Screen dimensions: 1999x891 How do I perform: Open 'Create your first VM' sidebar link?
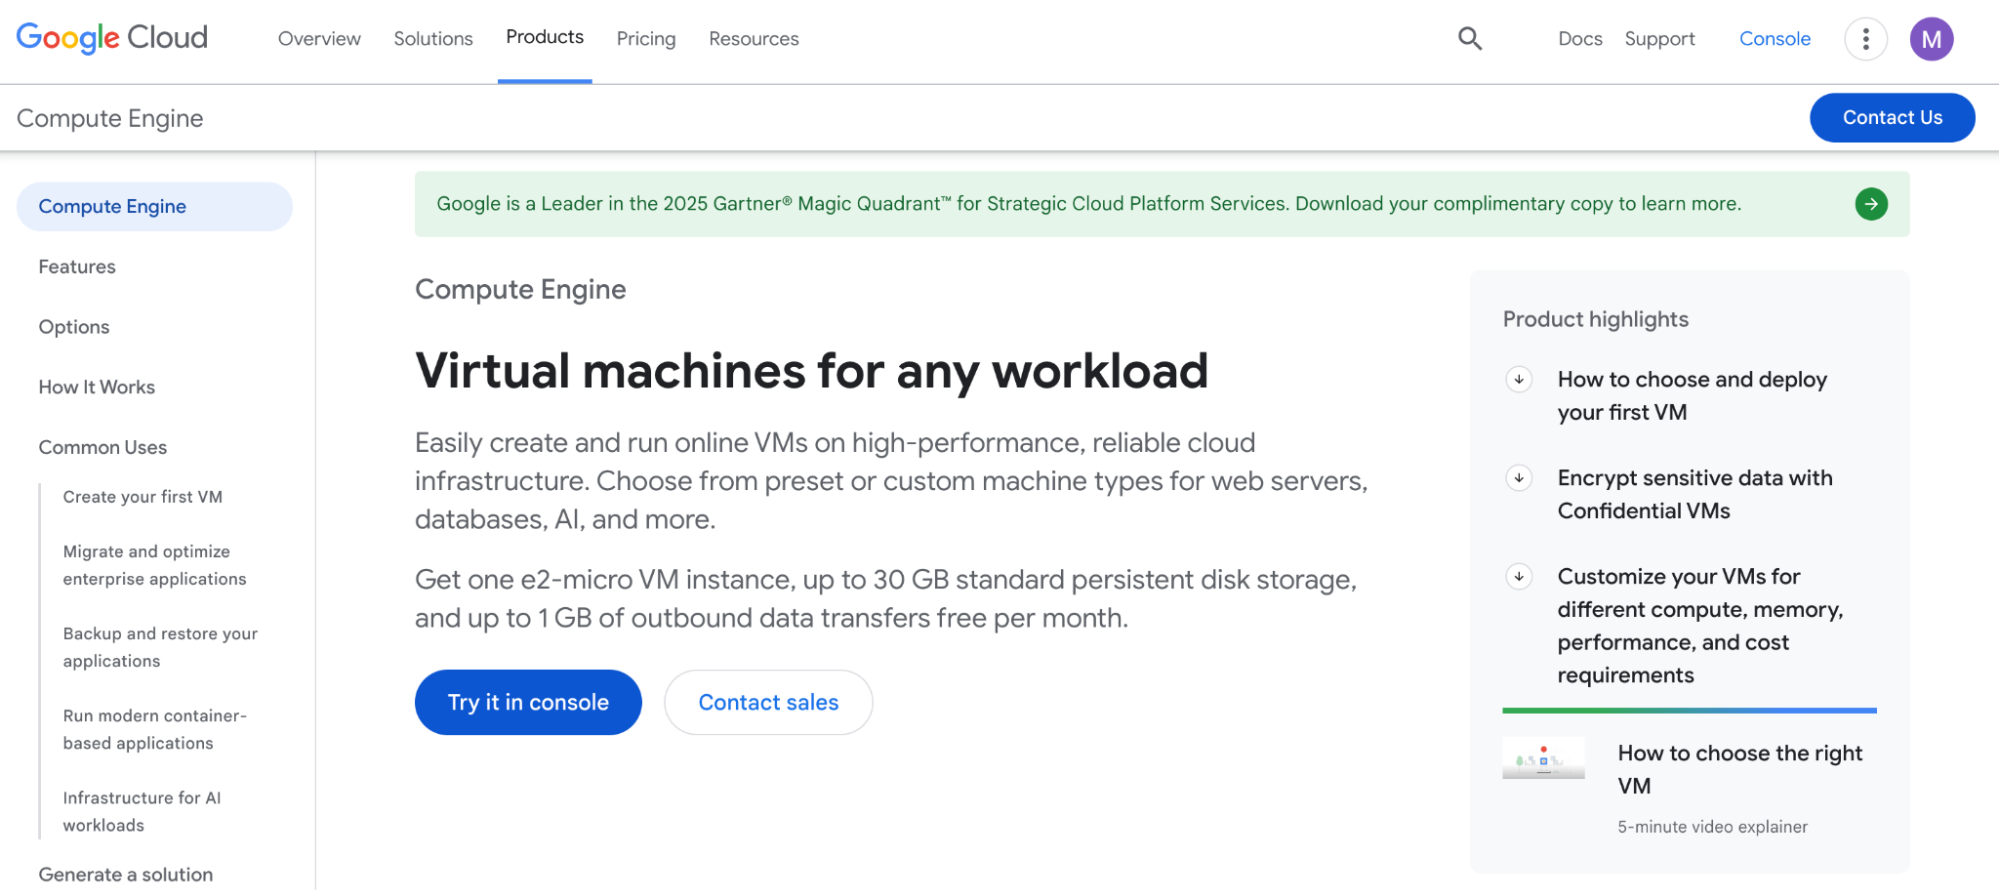(x=143, y=497)
